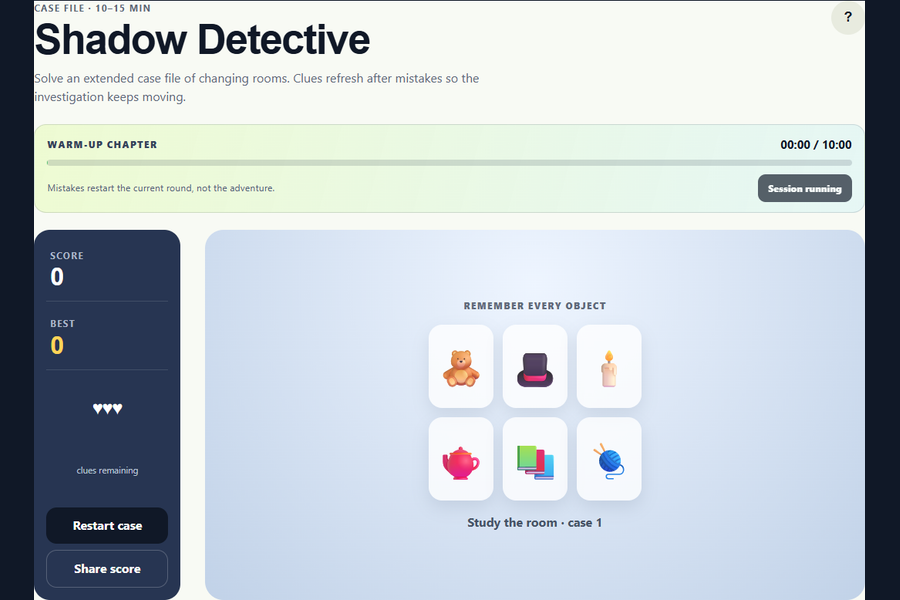Click the Shadow Detective title
The height and width of the screenshot is (600, 900).
[202, 40]
